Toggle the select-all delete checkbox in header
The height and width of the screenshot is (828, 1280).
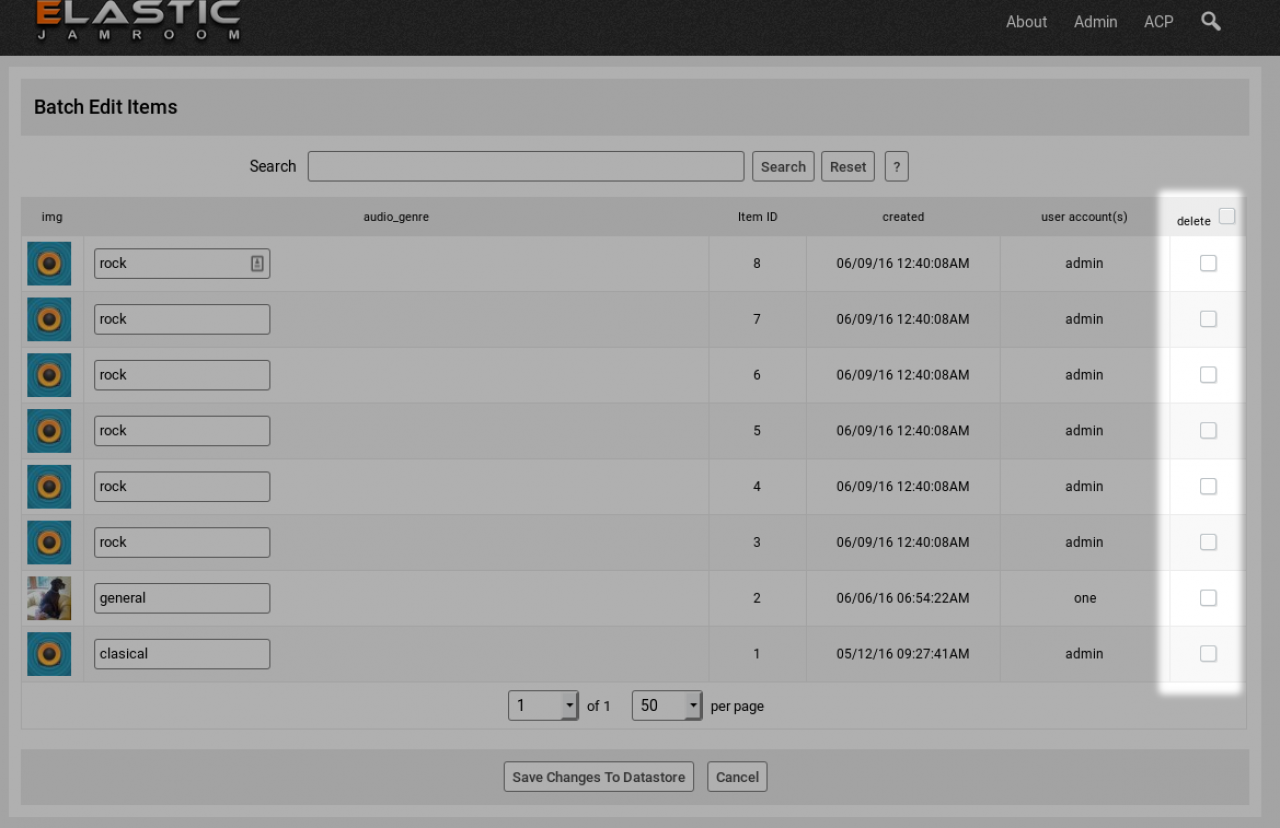1227,216
